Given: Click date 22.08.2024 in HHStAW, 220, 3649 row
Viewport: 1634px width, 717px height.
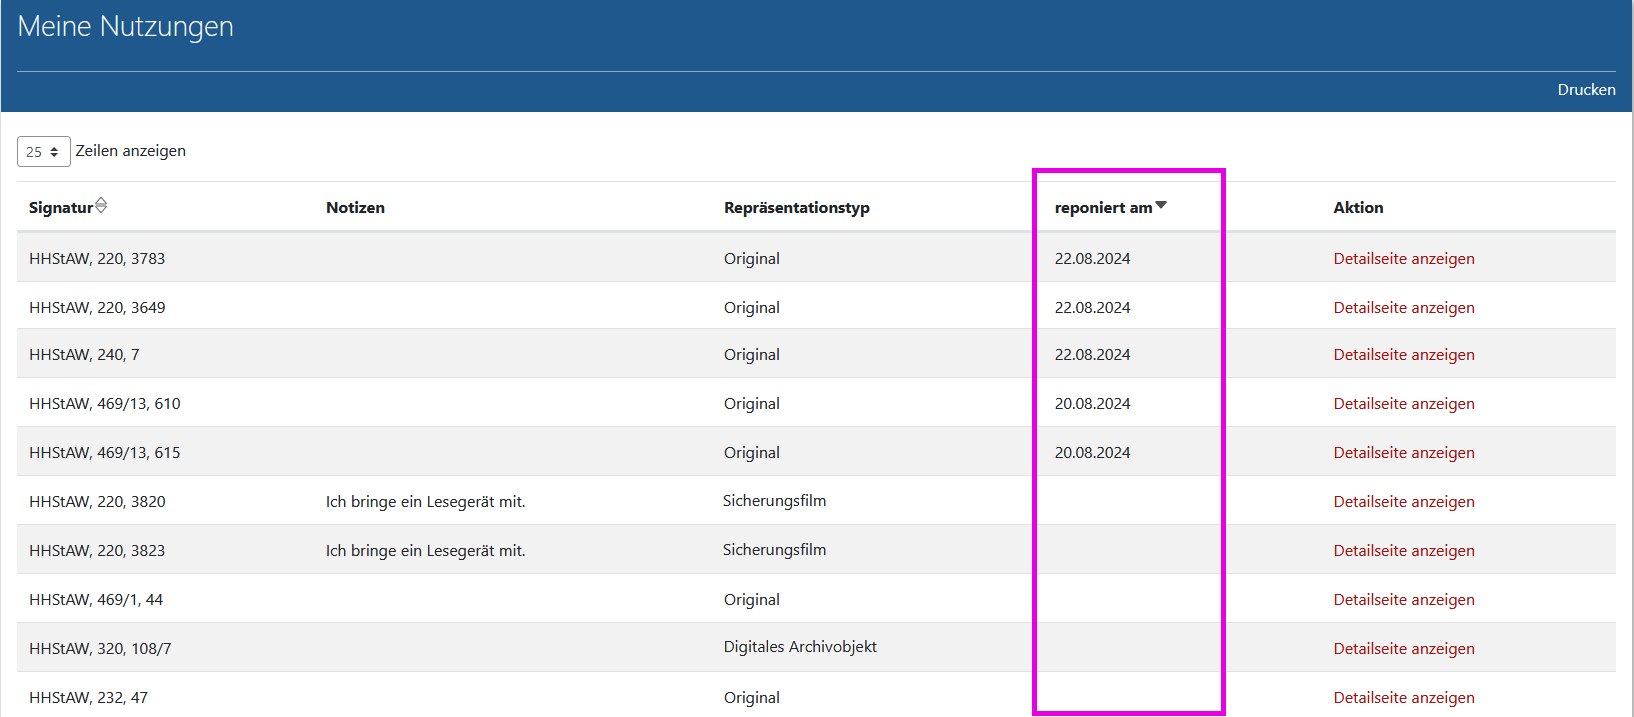Looking at the screenshot, I should (x=1092, y=308).
